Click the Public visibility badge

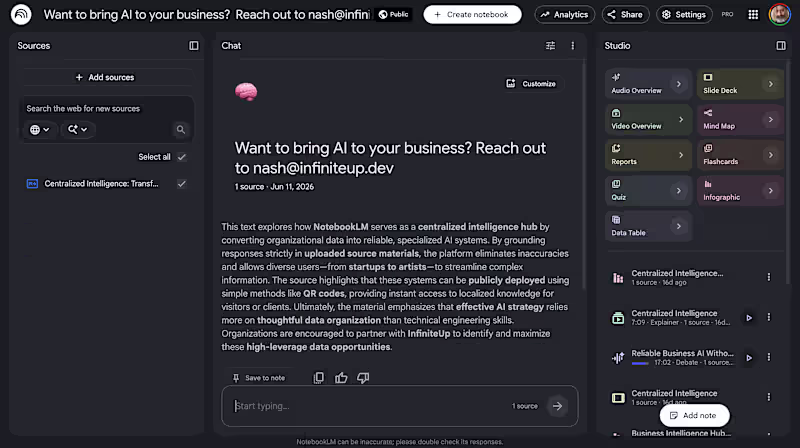tap(393, 14)
